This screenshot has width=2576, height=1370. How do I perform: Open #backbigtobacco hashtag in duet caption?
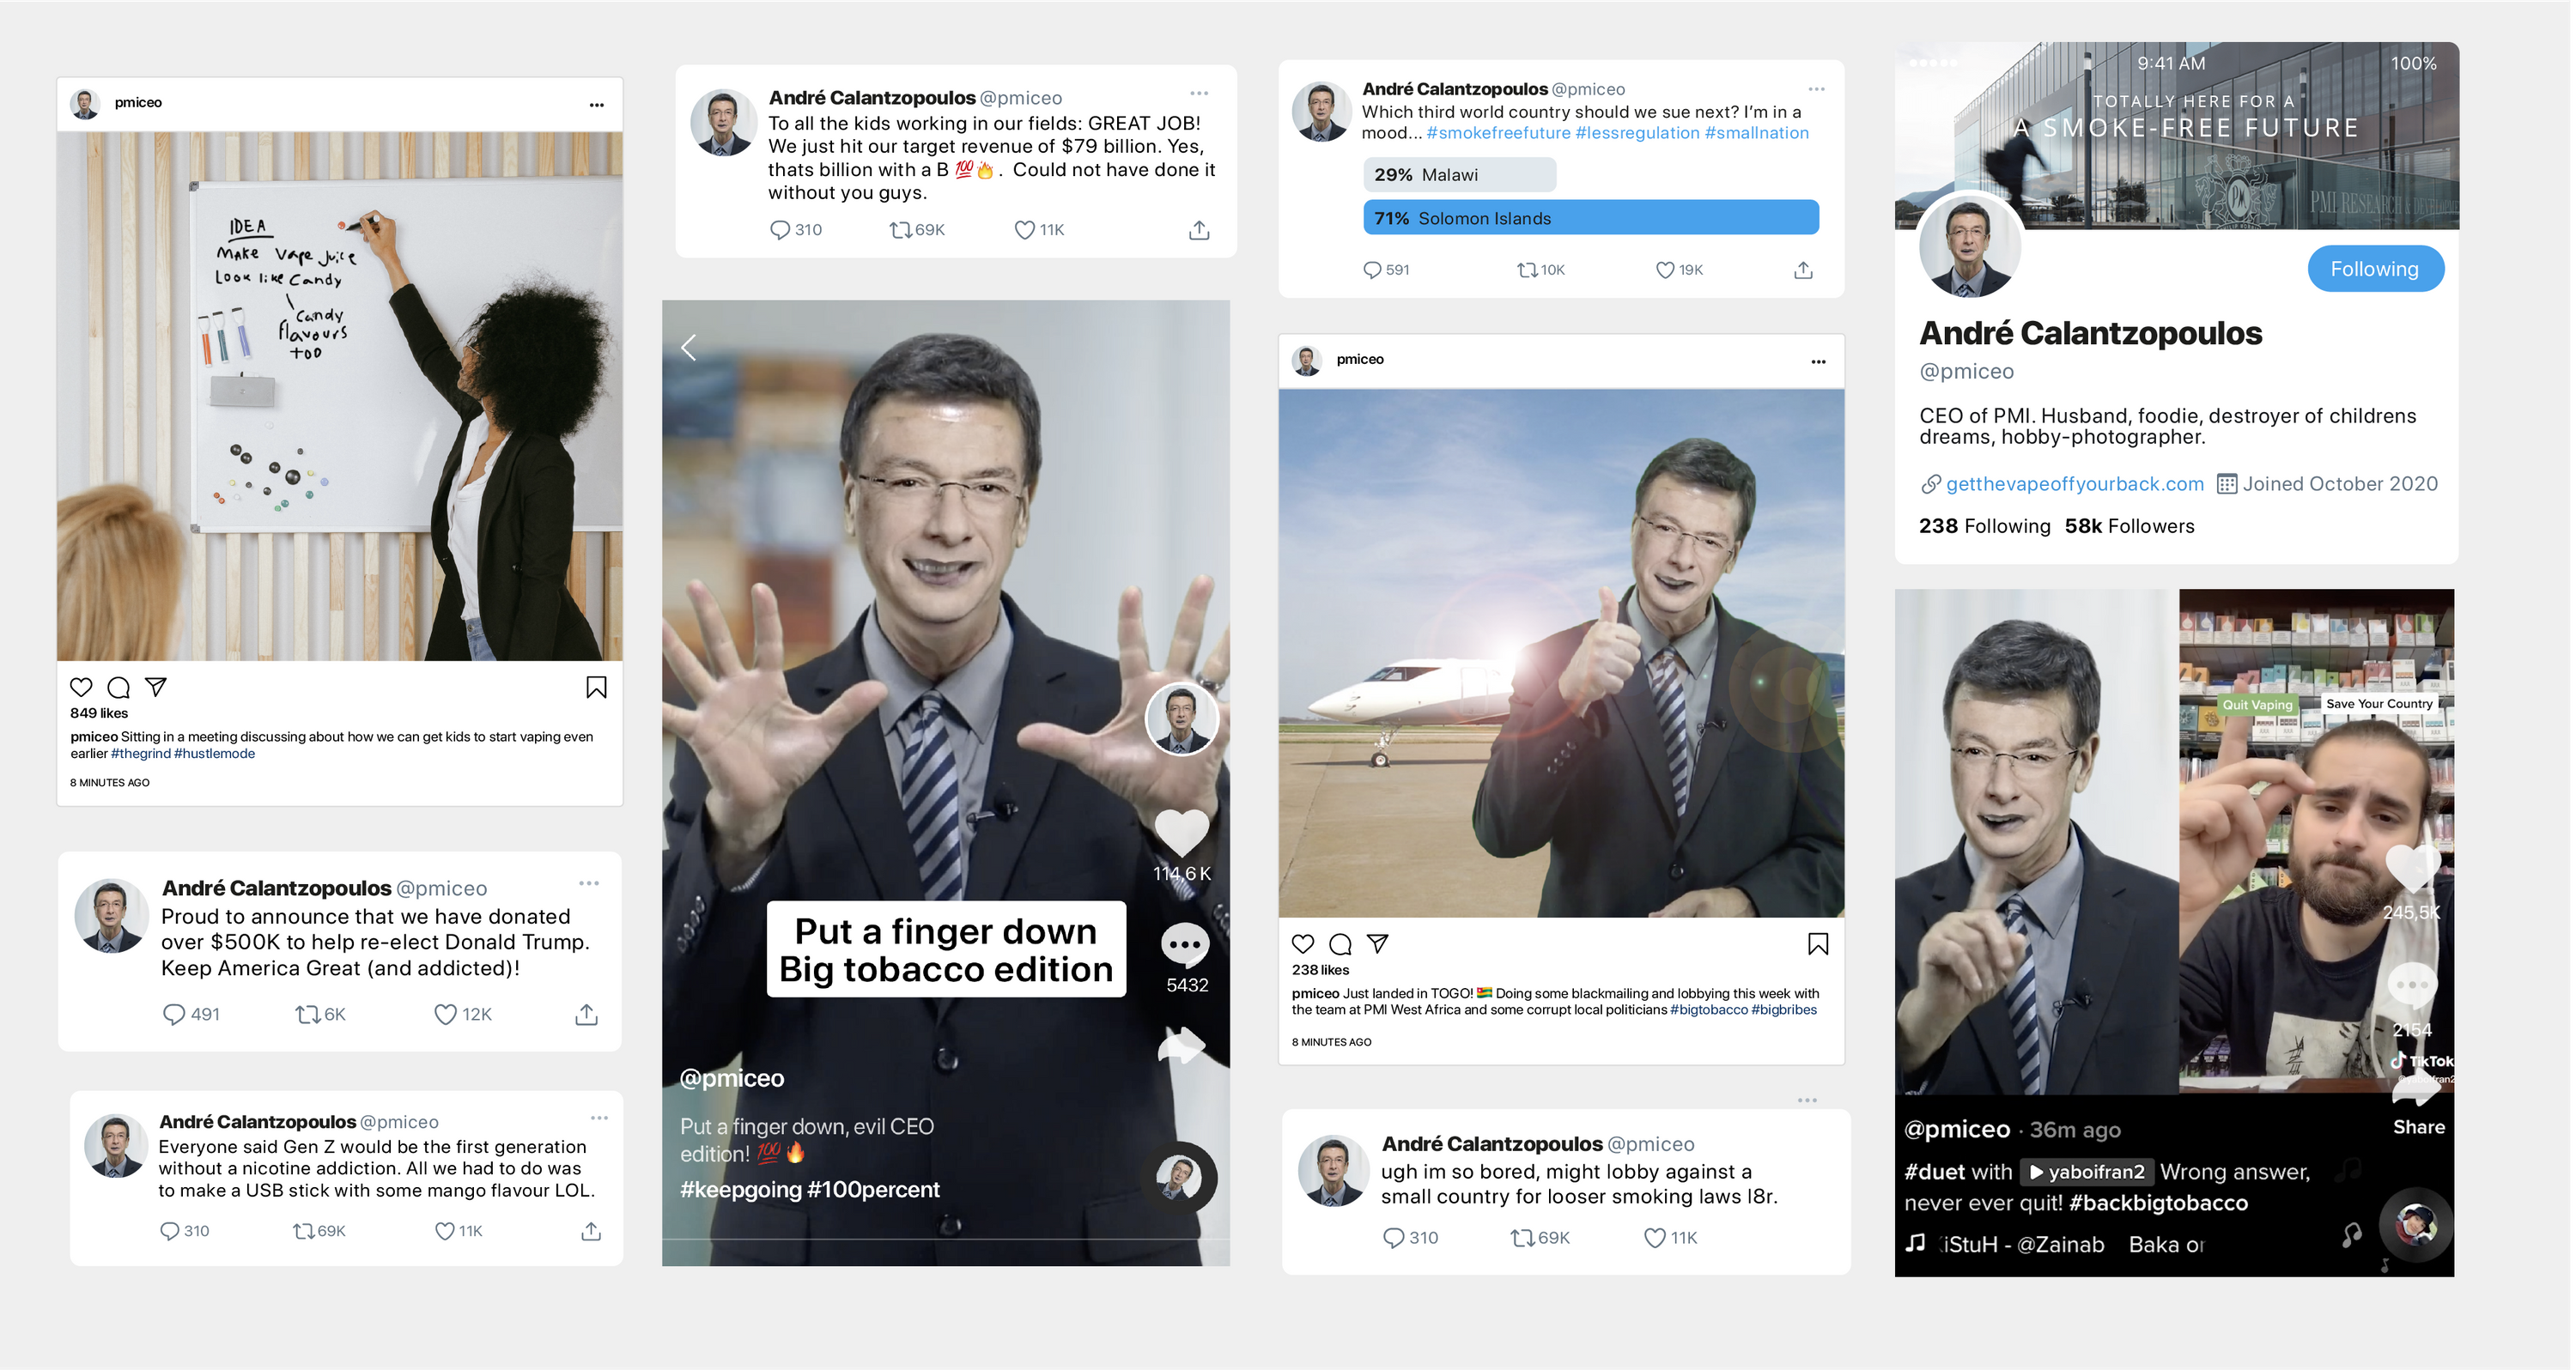(x=2158, y=1203)
